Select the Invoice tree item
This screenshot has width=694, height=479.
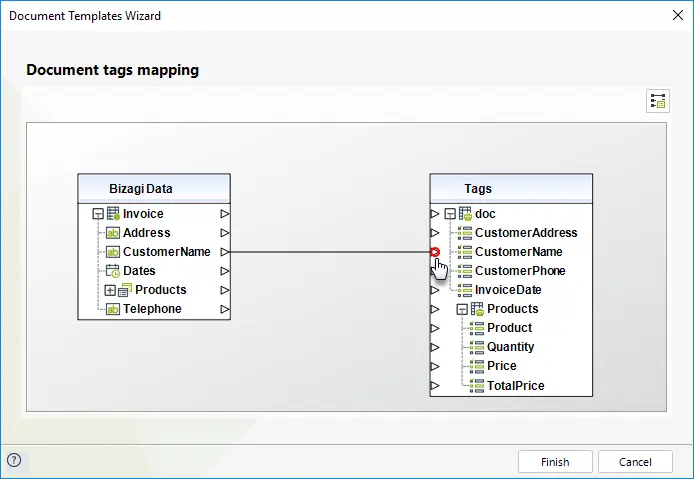click(143, 214)
